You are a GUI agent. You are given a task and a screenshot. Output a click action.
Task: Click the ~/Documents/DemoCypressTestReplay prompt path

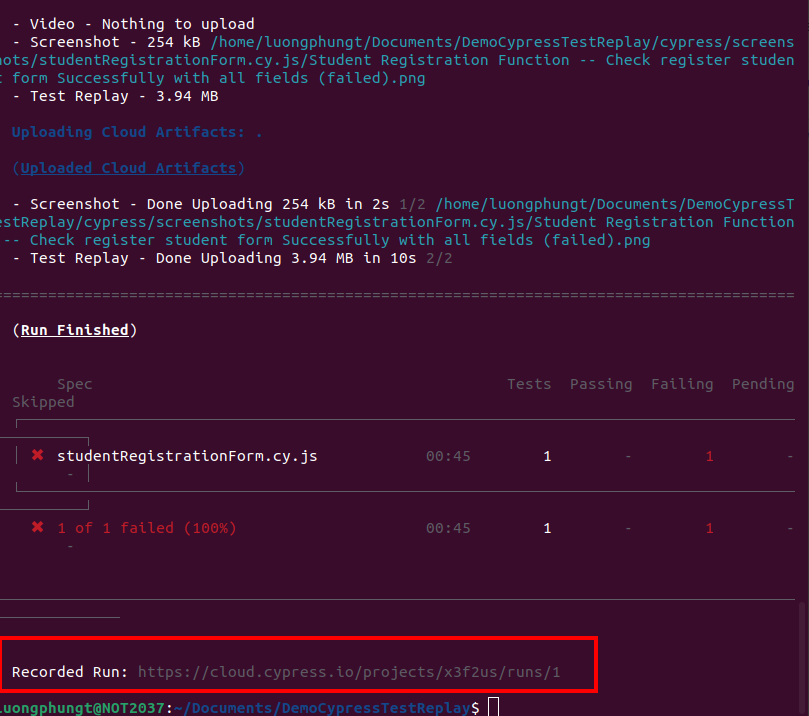click(x=321, y=708)
